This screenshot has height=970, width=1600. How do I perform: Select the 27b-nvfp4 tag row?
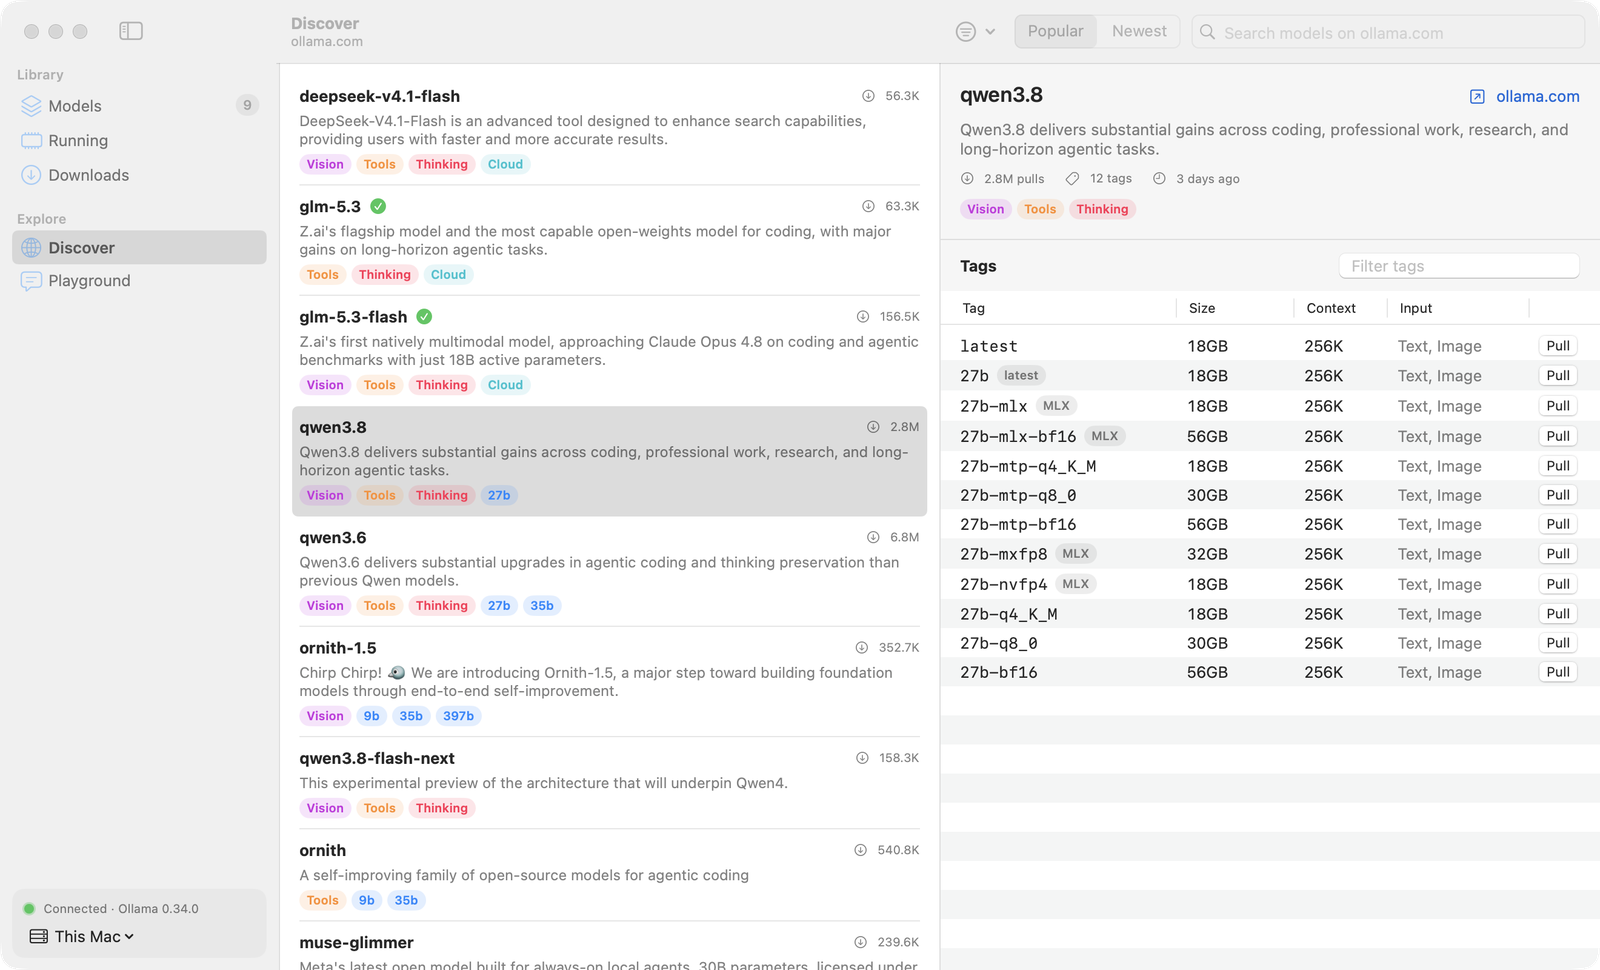[x=1270, y=584]
